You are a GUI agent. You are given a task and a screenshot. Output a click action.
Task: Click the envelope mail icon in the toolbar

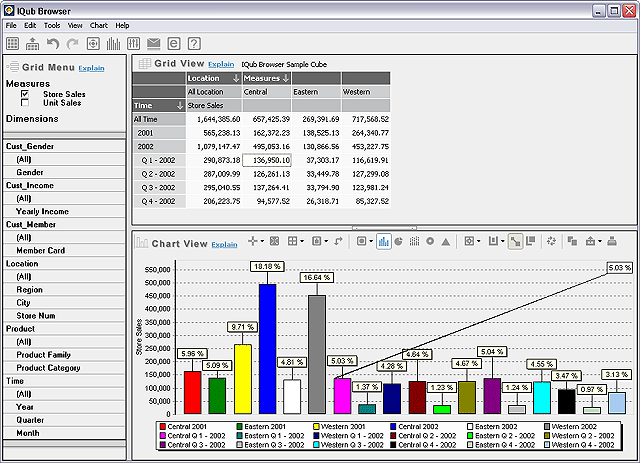pyautogui.click(x=153, y=43)
